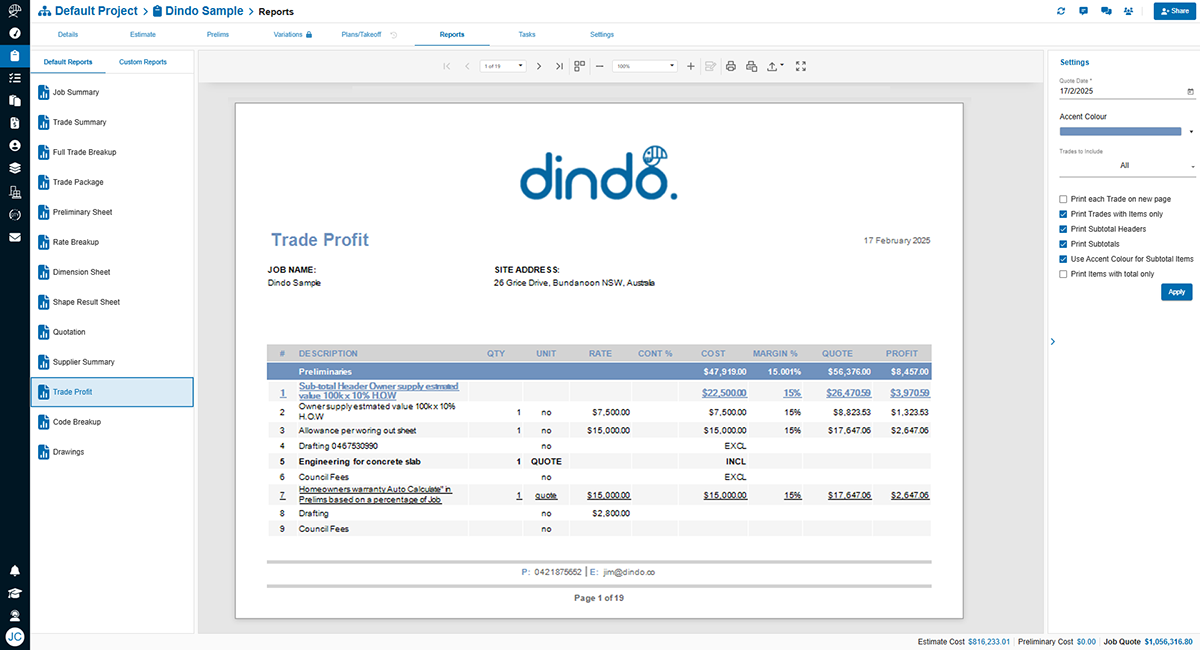Open the mail icon in left sidebar

(14, 237)
